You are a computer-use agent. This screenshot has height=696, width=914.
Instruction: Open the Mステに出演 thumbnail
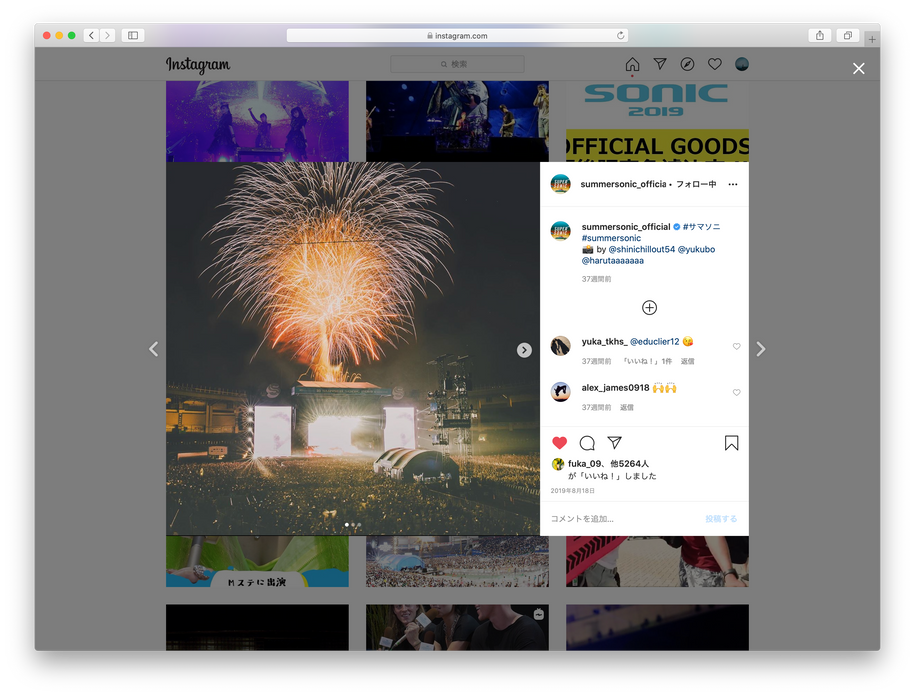click(257, 561)
